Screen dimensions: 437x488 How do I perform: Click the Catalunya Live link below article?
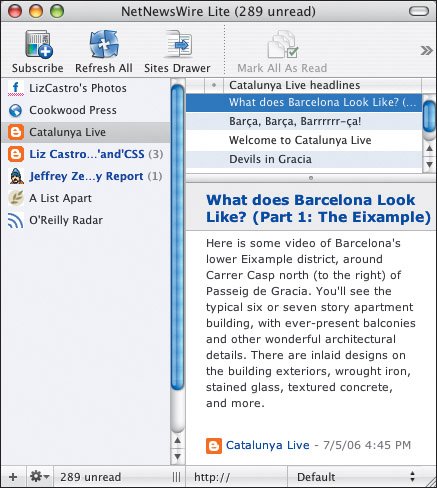click(268, 445)
